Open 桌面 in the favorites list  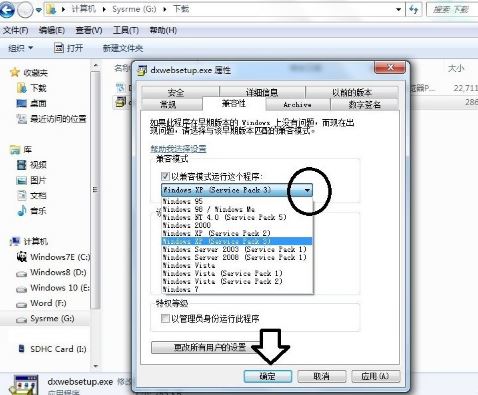31,103
